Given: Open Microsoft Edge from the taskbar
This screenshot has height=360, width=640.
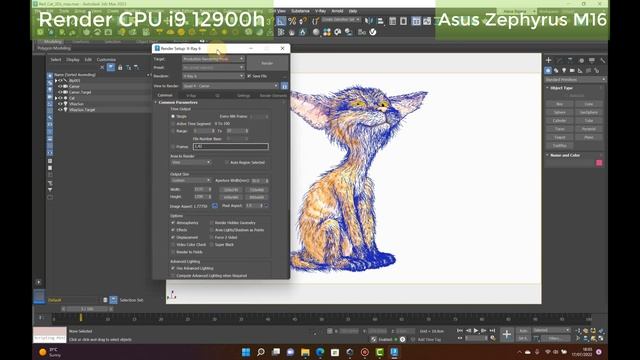Looking at the screenshot, I should pyautogui.click(x=320, y=352).
